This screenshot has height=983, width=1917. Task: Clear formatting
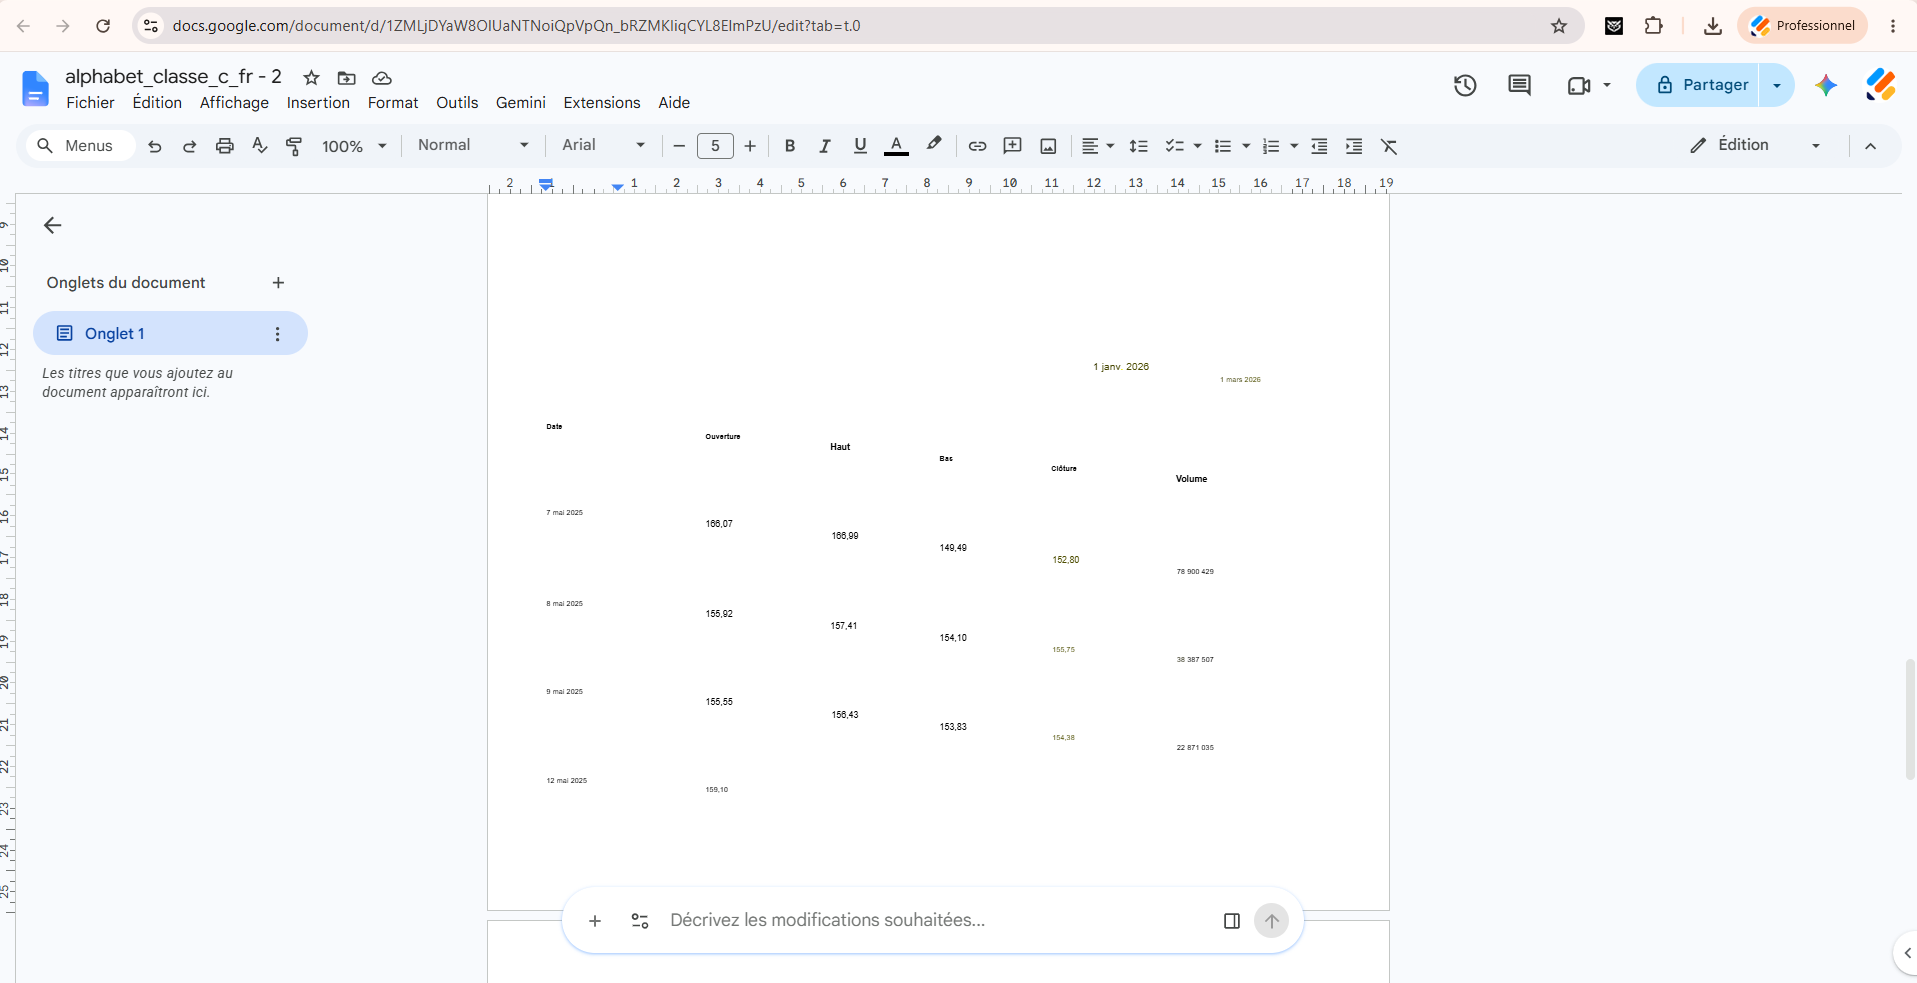pyautogui.click(x=1389, y=146)
